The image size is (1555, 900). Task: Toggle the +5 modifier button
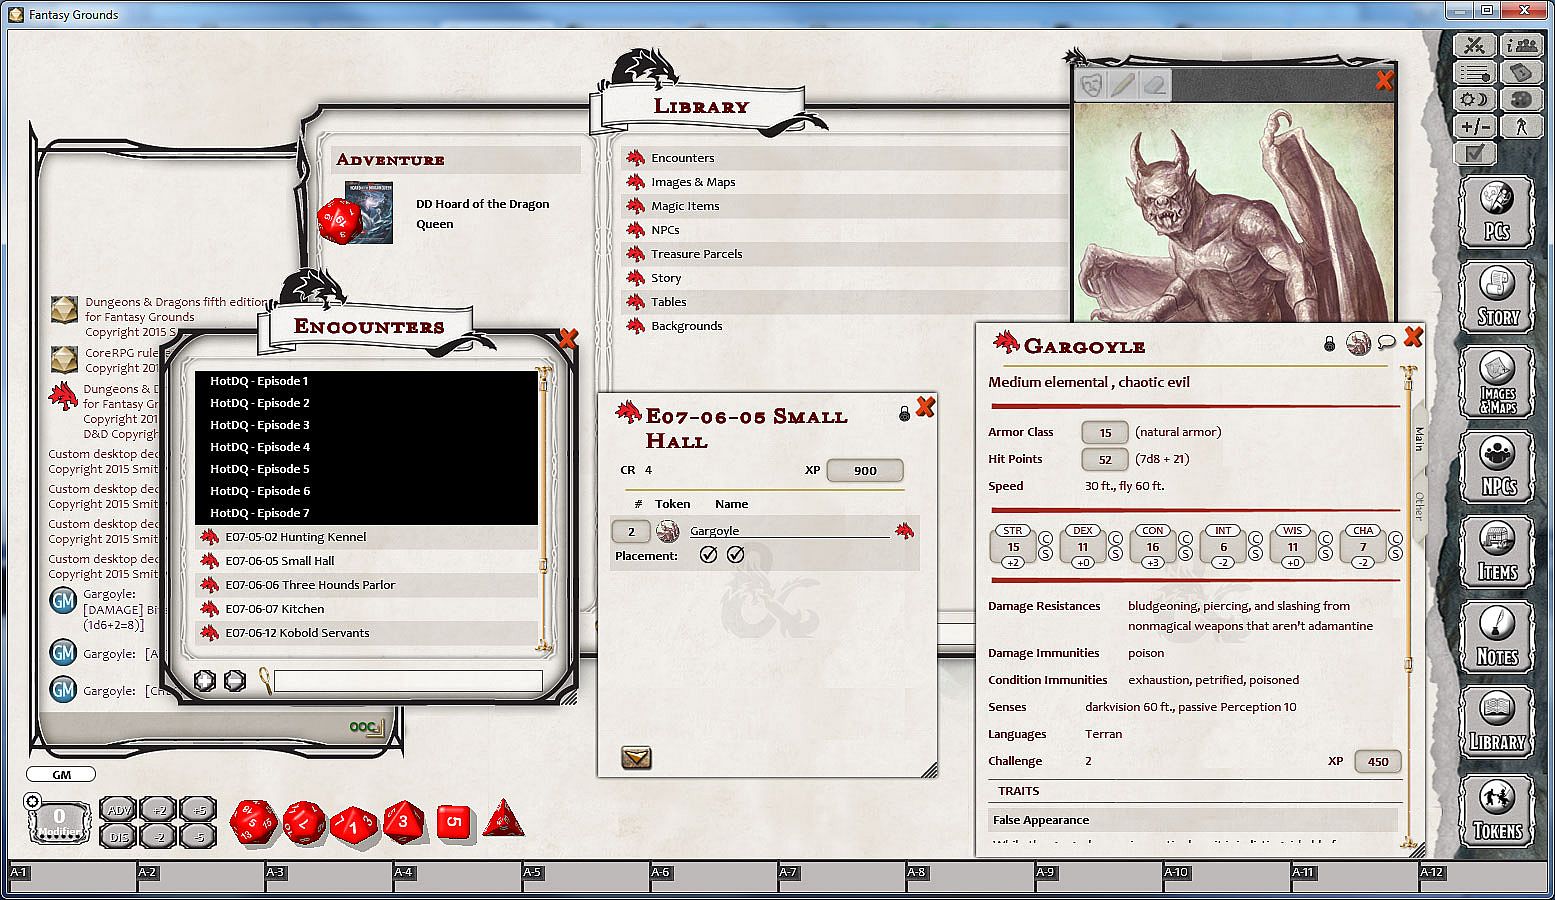198,810
